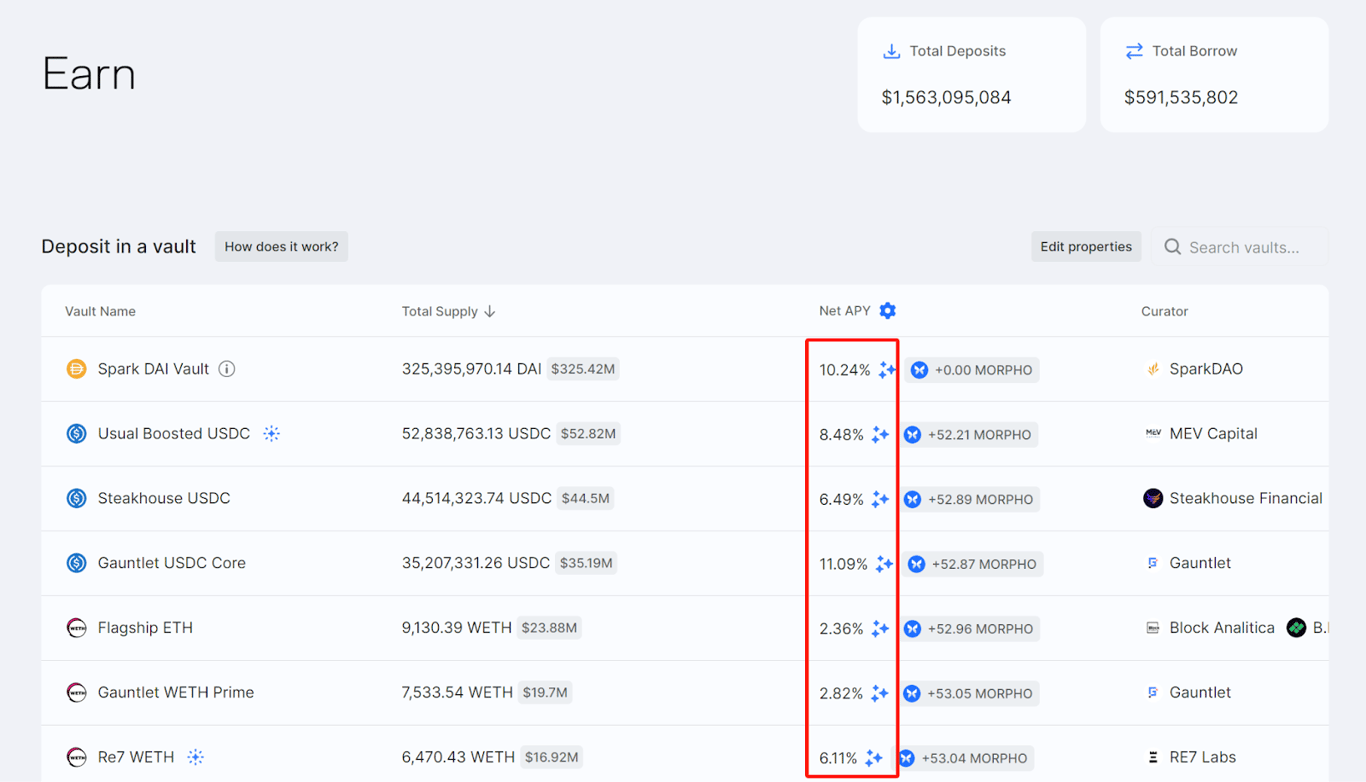
Task: Click info icon beside Spark DAI Vault
Action: tap(227, 369)
